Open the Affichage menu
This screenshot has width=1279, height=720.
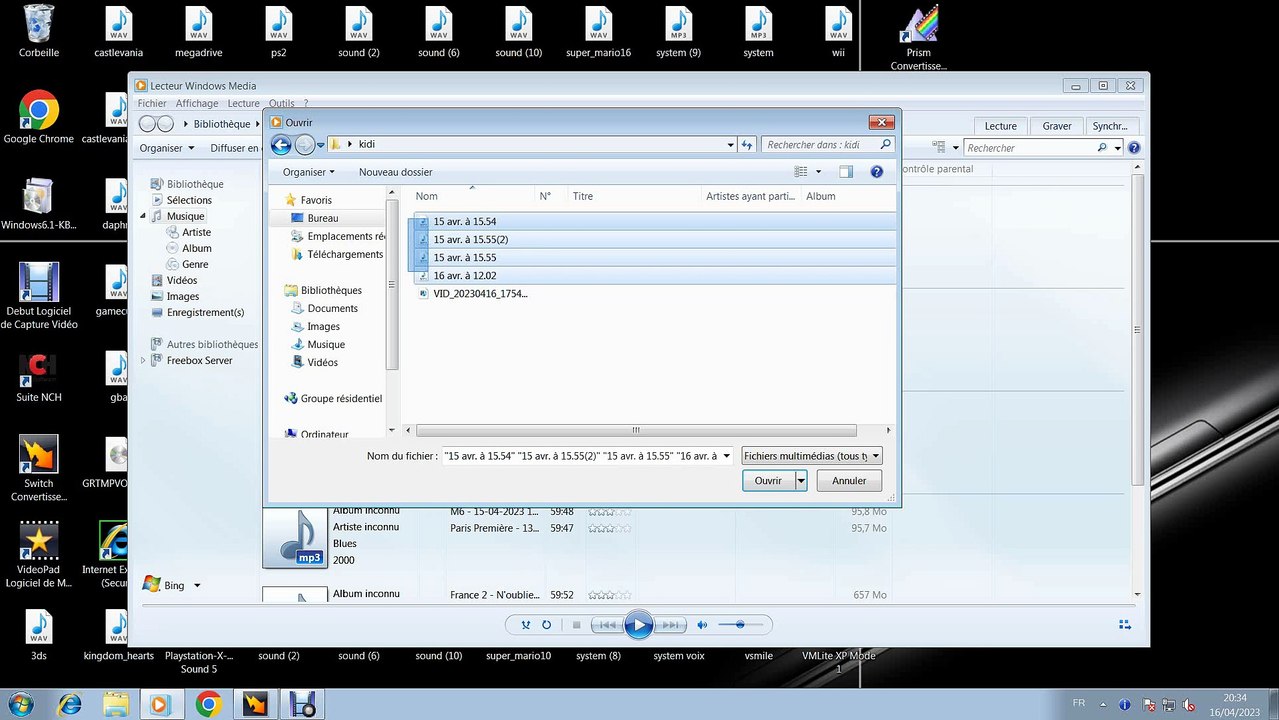197,103
